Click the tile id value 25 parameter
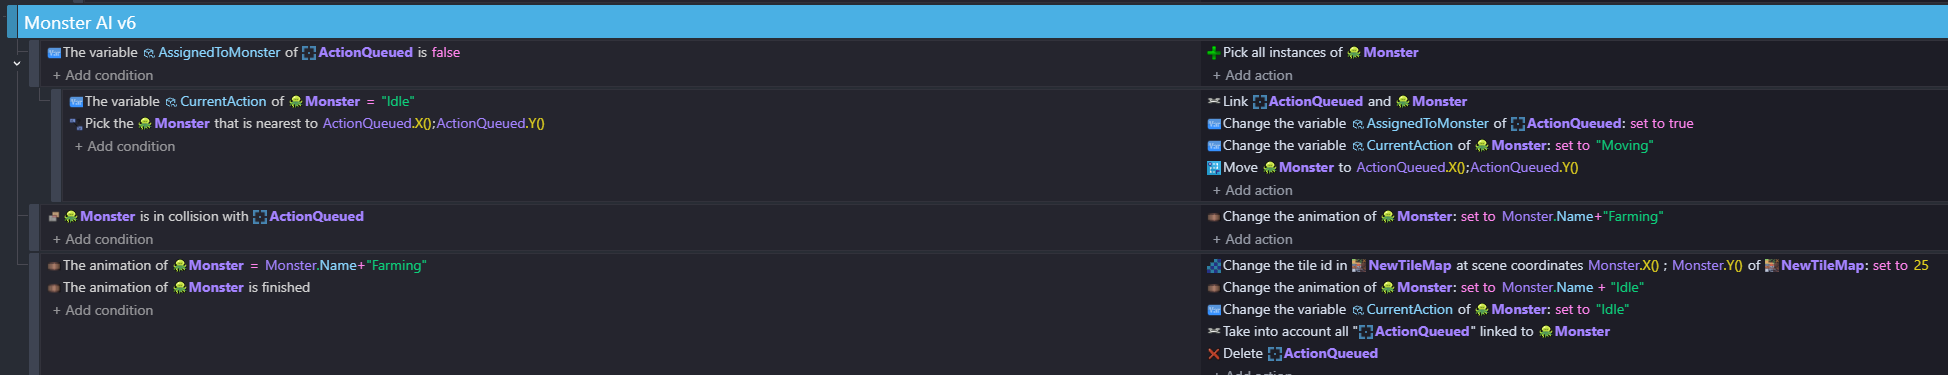The image size is (1948, 375). tap(1921, 266)
